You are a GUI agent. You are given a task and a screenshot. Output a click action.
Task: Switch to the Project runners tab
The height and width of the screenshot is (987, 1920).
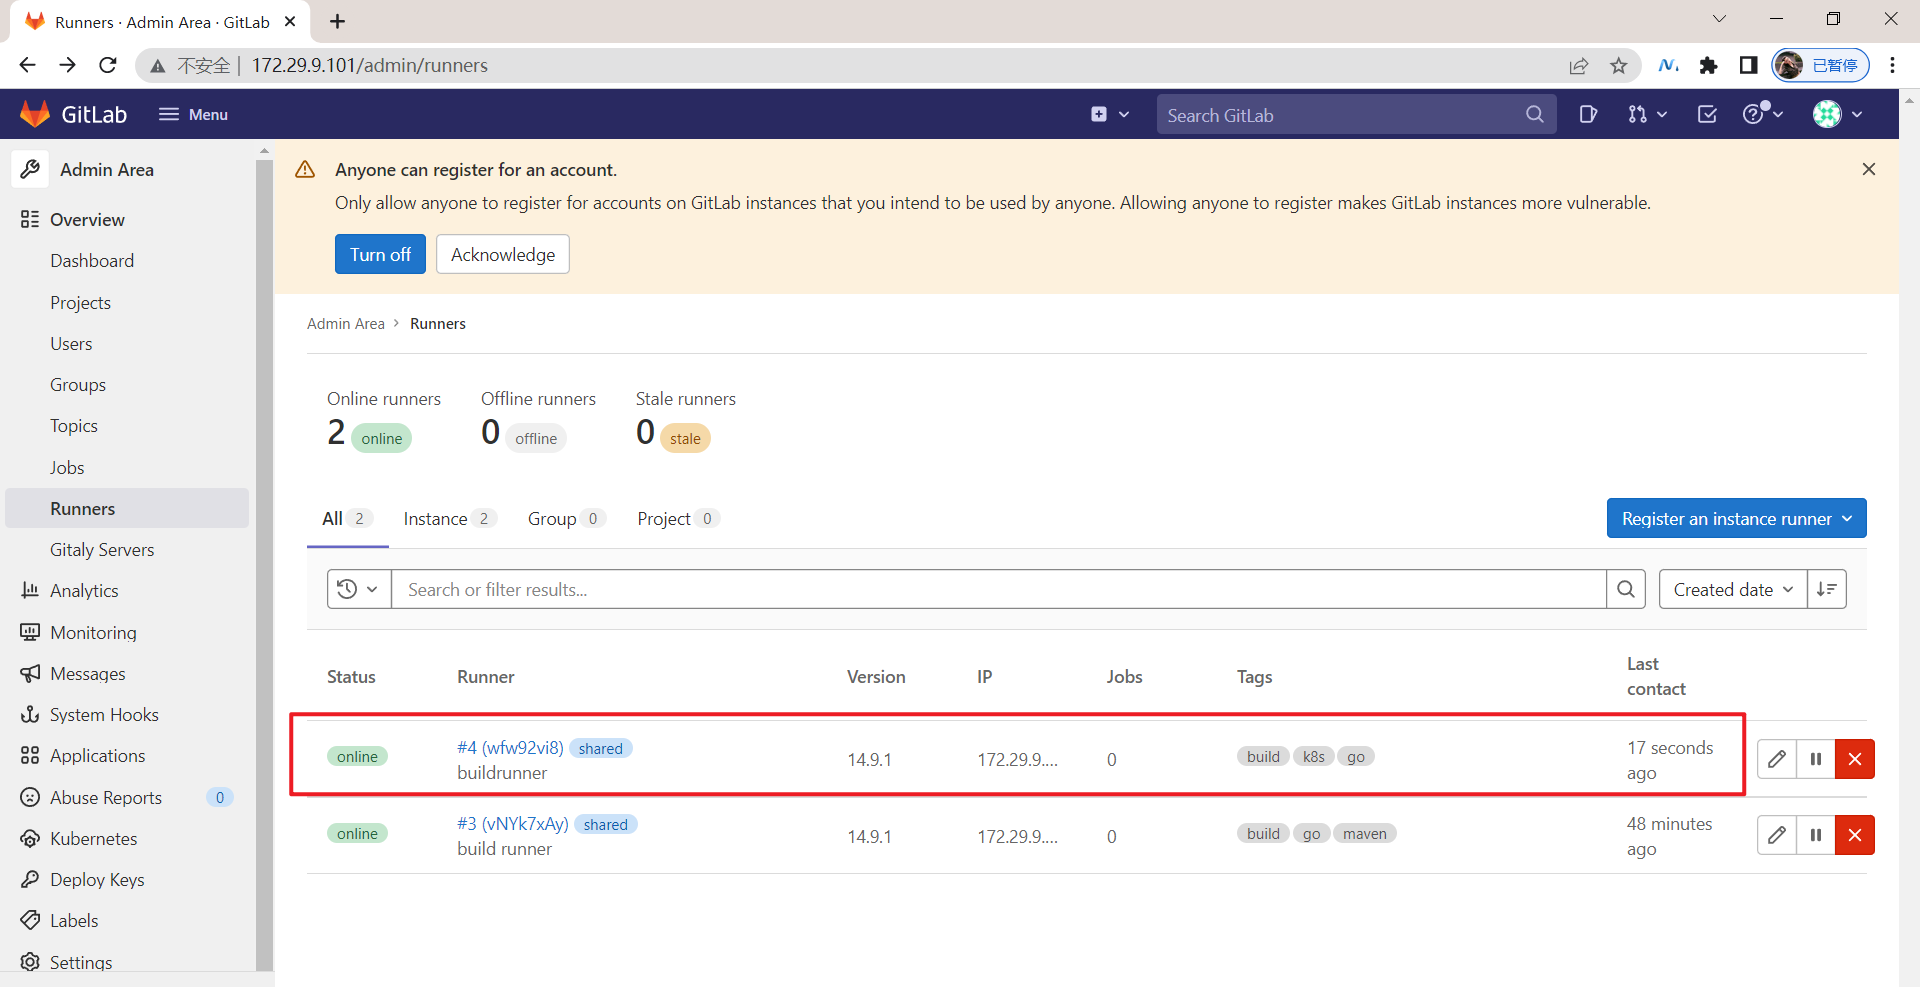678,518
